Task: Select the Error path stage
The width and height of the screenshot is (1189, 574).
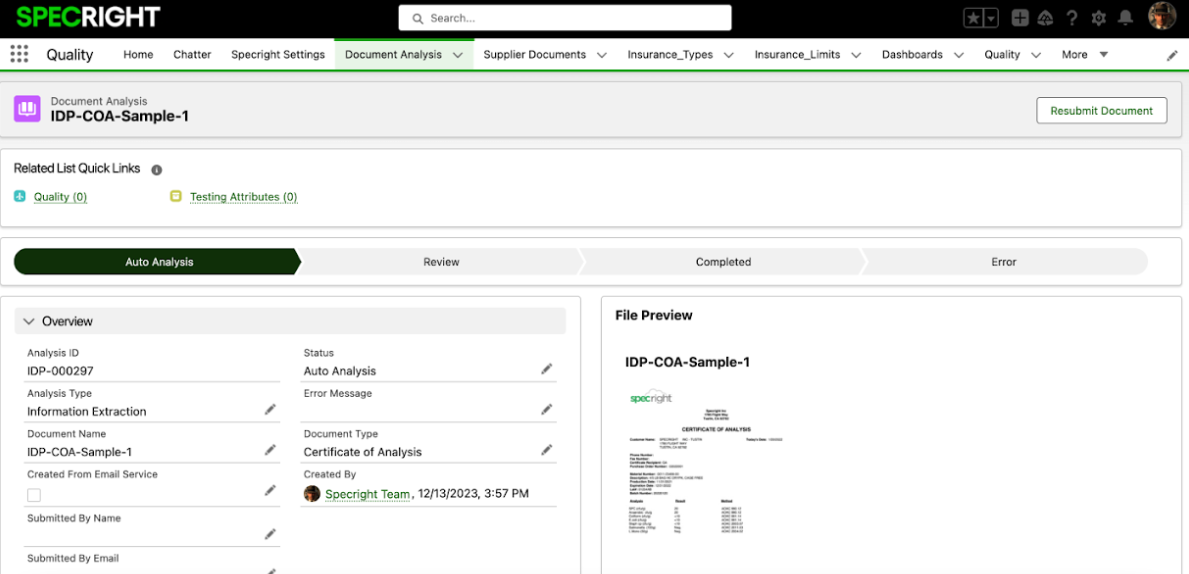Action: click(x=1003, y=262)
